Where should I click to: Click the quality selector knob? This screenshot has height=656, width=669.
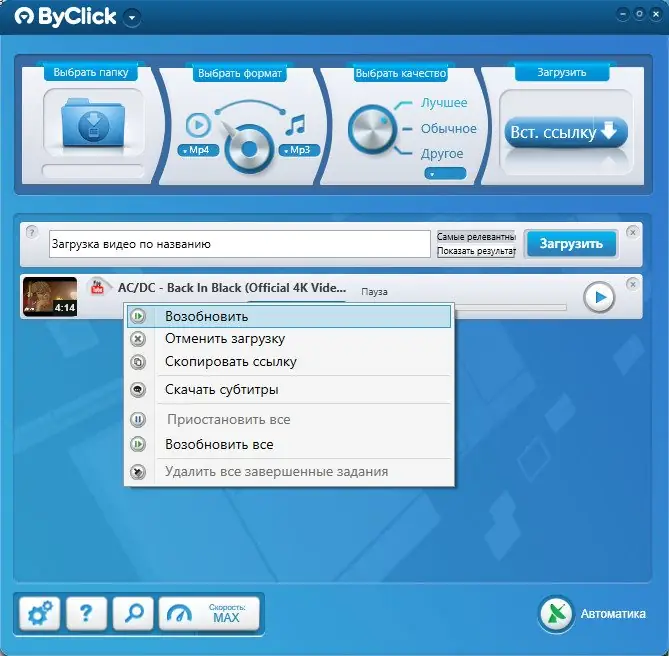coord(372,129)
